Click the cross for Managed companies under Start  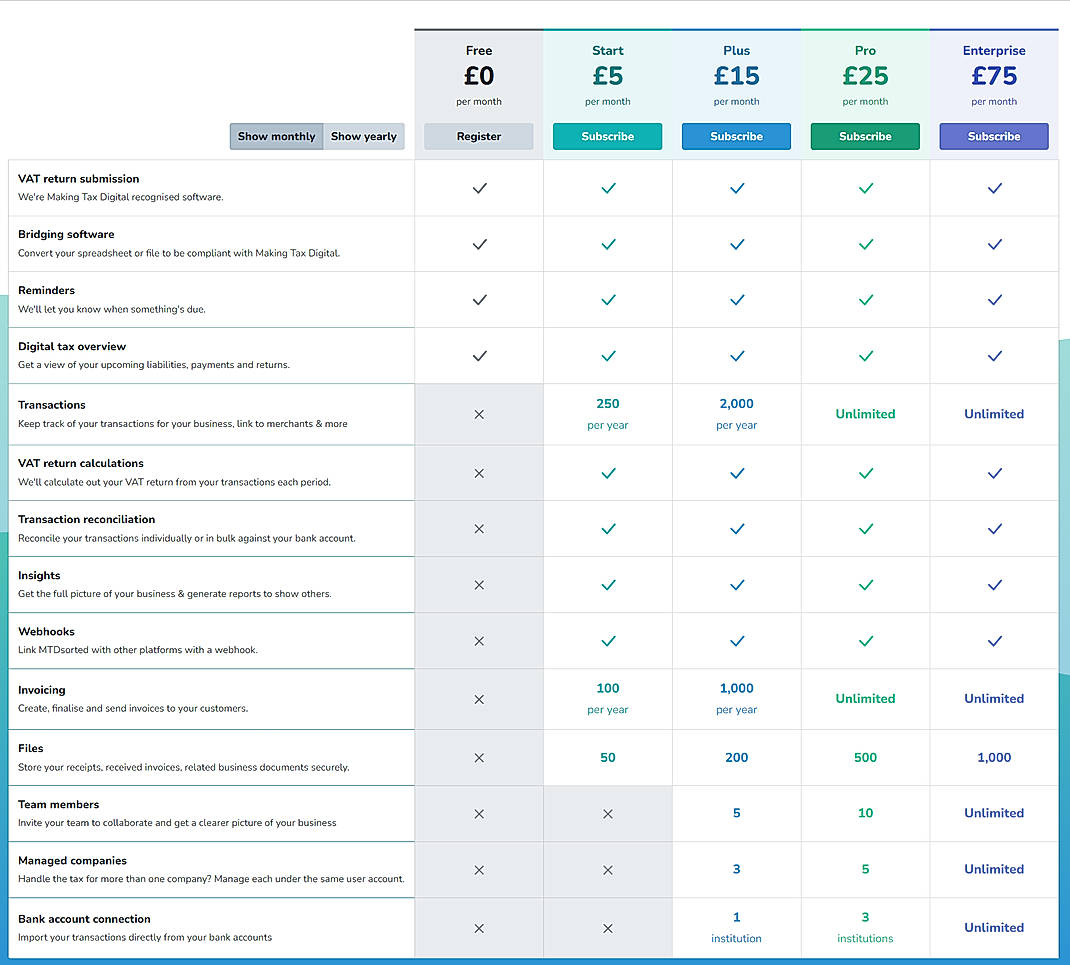pos(607,869)
